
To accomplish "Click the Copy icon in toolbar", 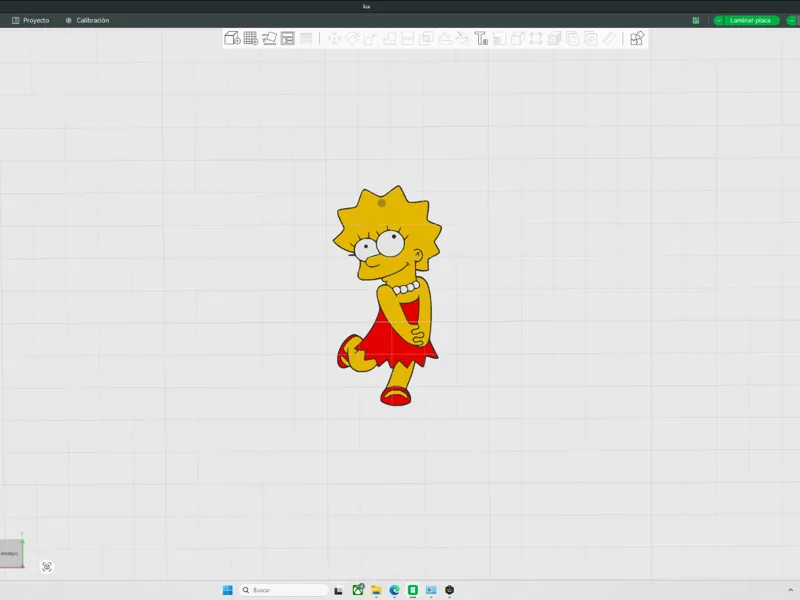I will 572,38.
